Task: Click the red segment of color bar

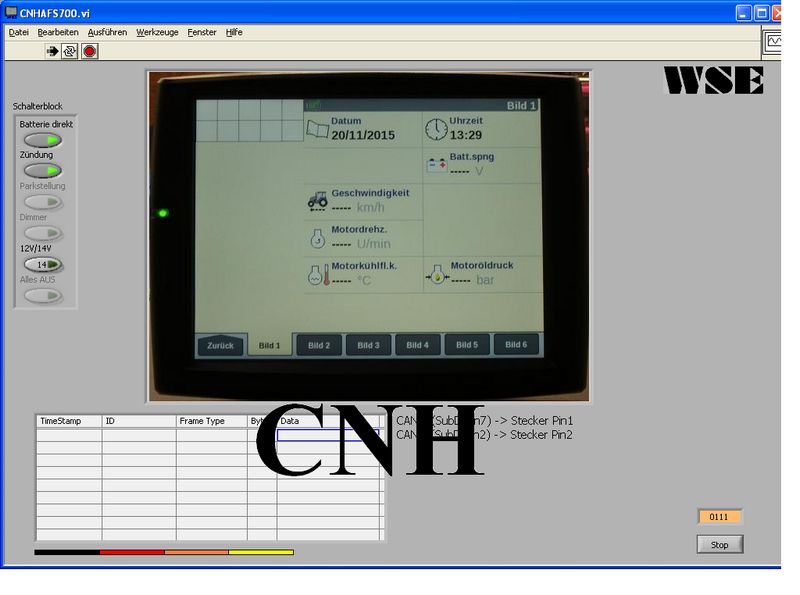Action: (132, 552)
